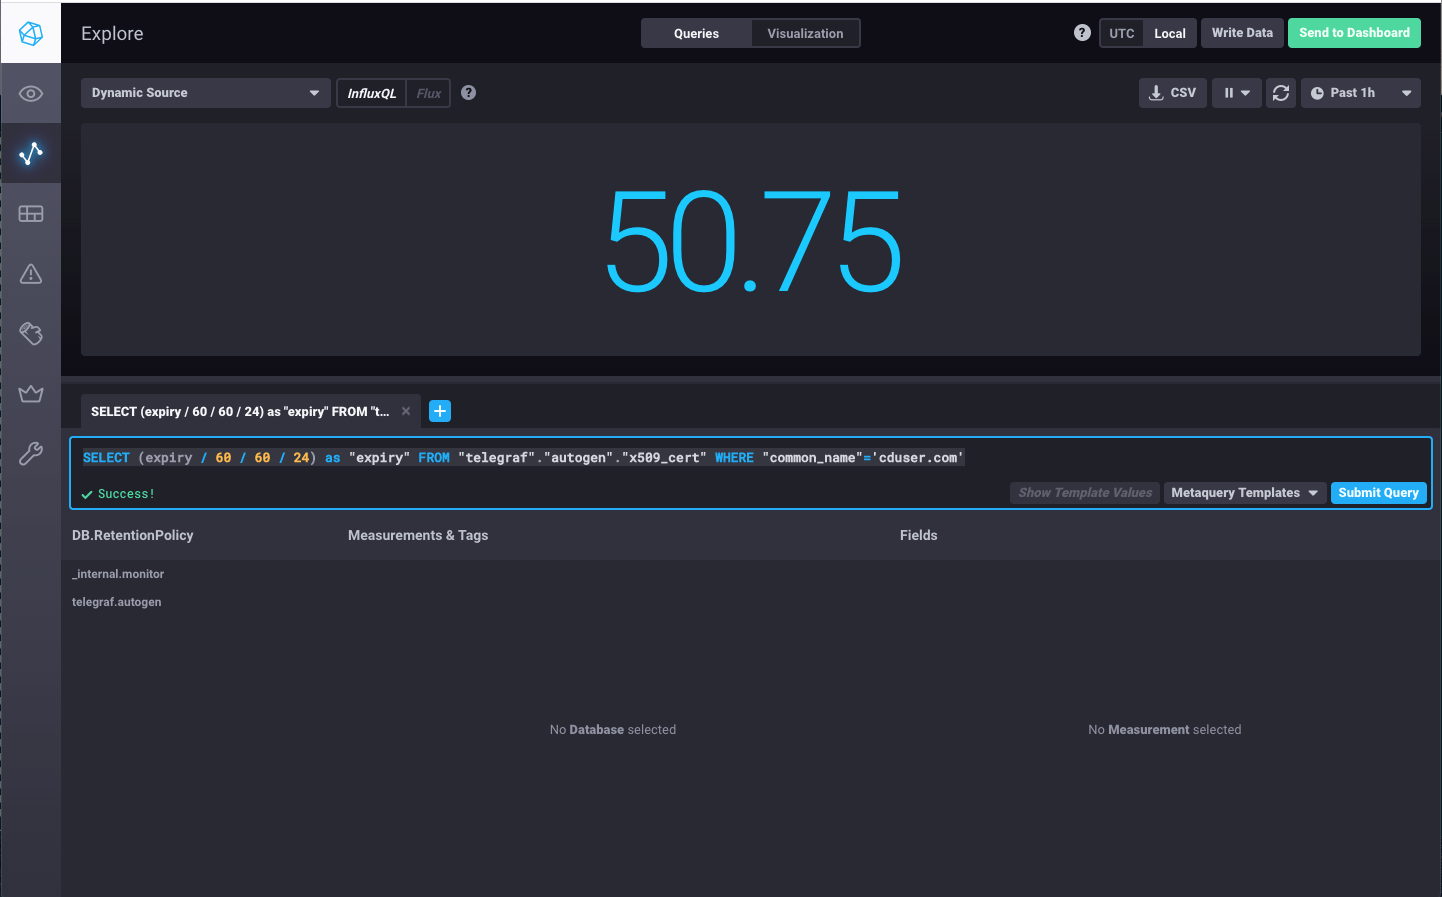Switch to the Visualization tab
The width and height of the screenshot is (1442, 897).
805,34
